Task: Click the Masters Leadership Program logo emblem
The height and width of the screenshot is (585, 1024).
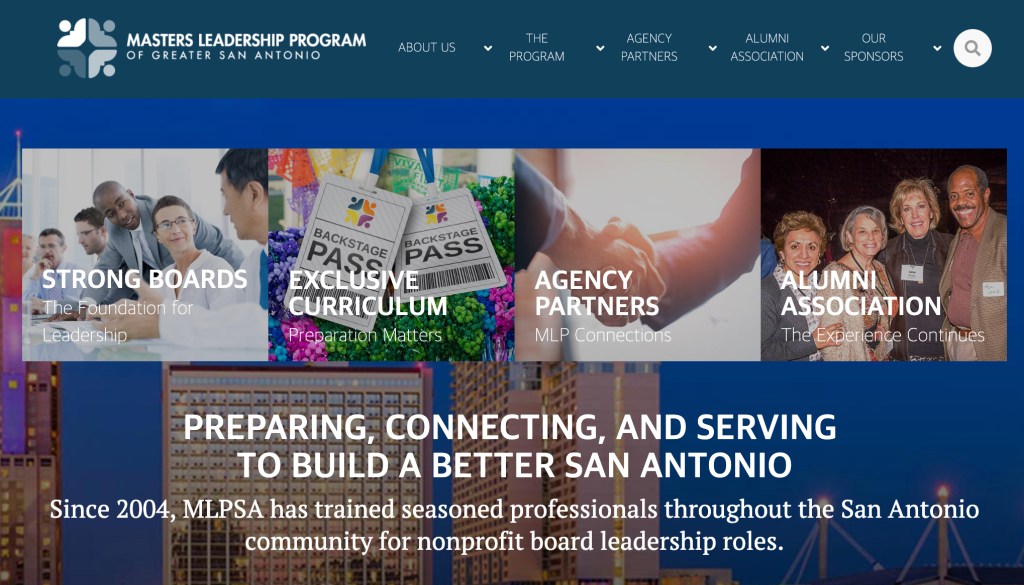Action: pos(87,48)
